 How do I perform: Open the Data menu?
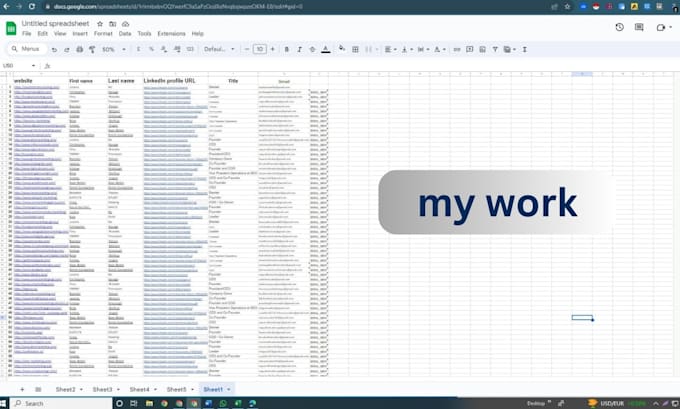[125, 33]
